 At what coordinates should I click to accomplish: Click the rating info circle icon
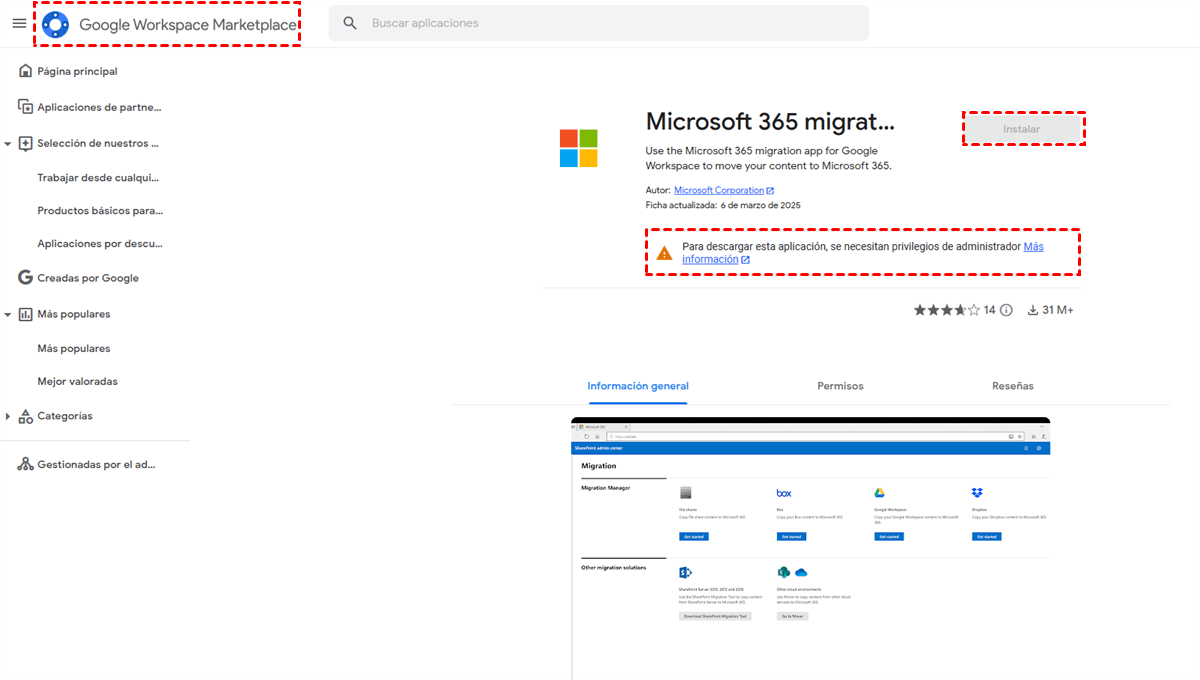(x=1006, y=310)
